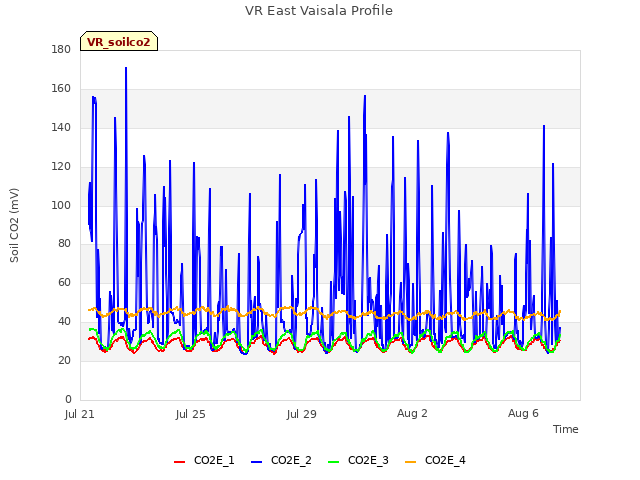Toggle the CO2E_3 legend entry
Viewport: 640px width, 480px height.
point(358,460)
